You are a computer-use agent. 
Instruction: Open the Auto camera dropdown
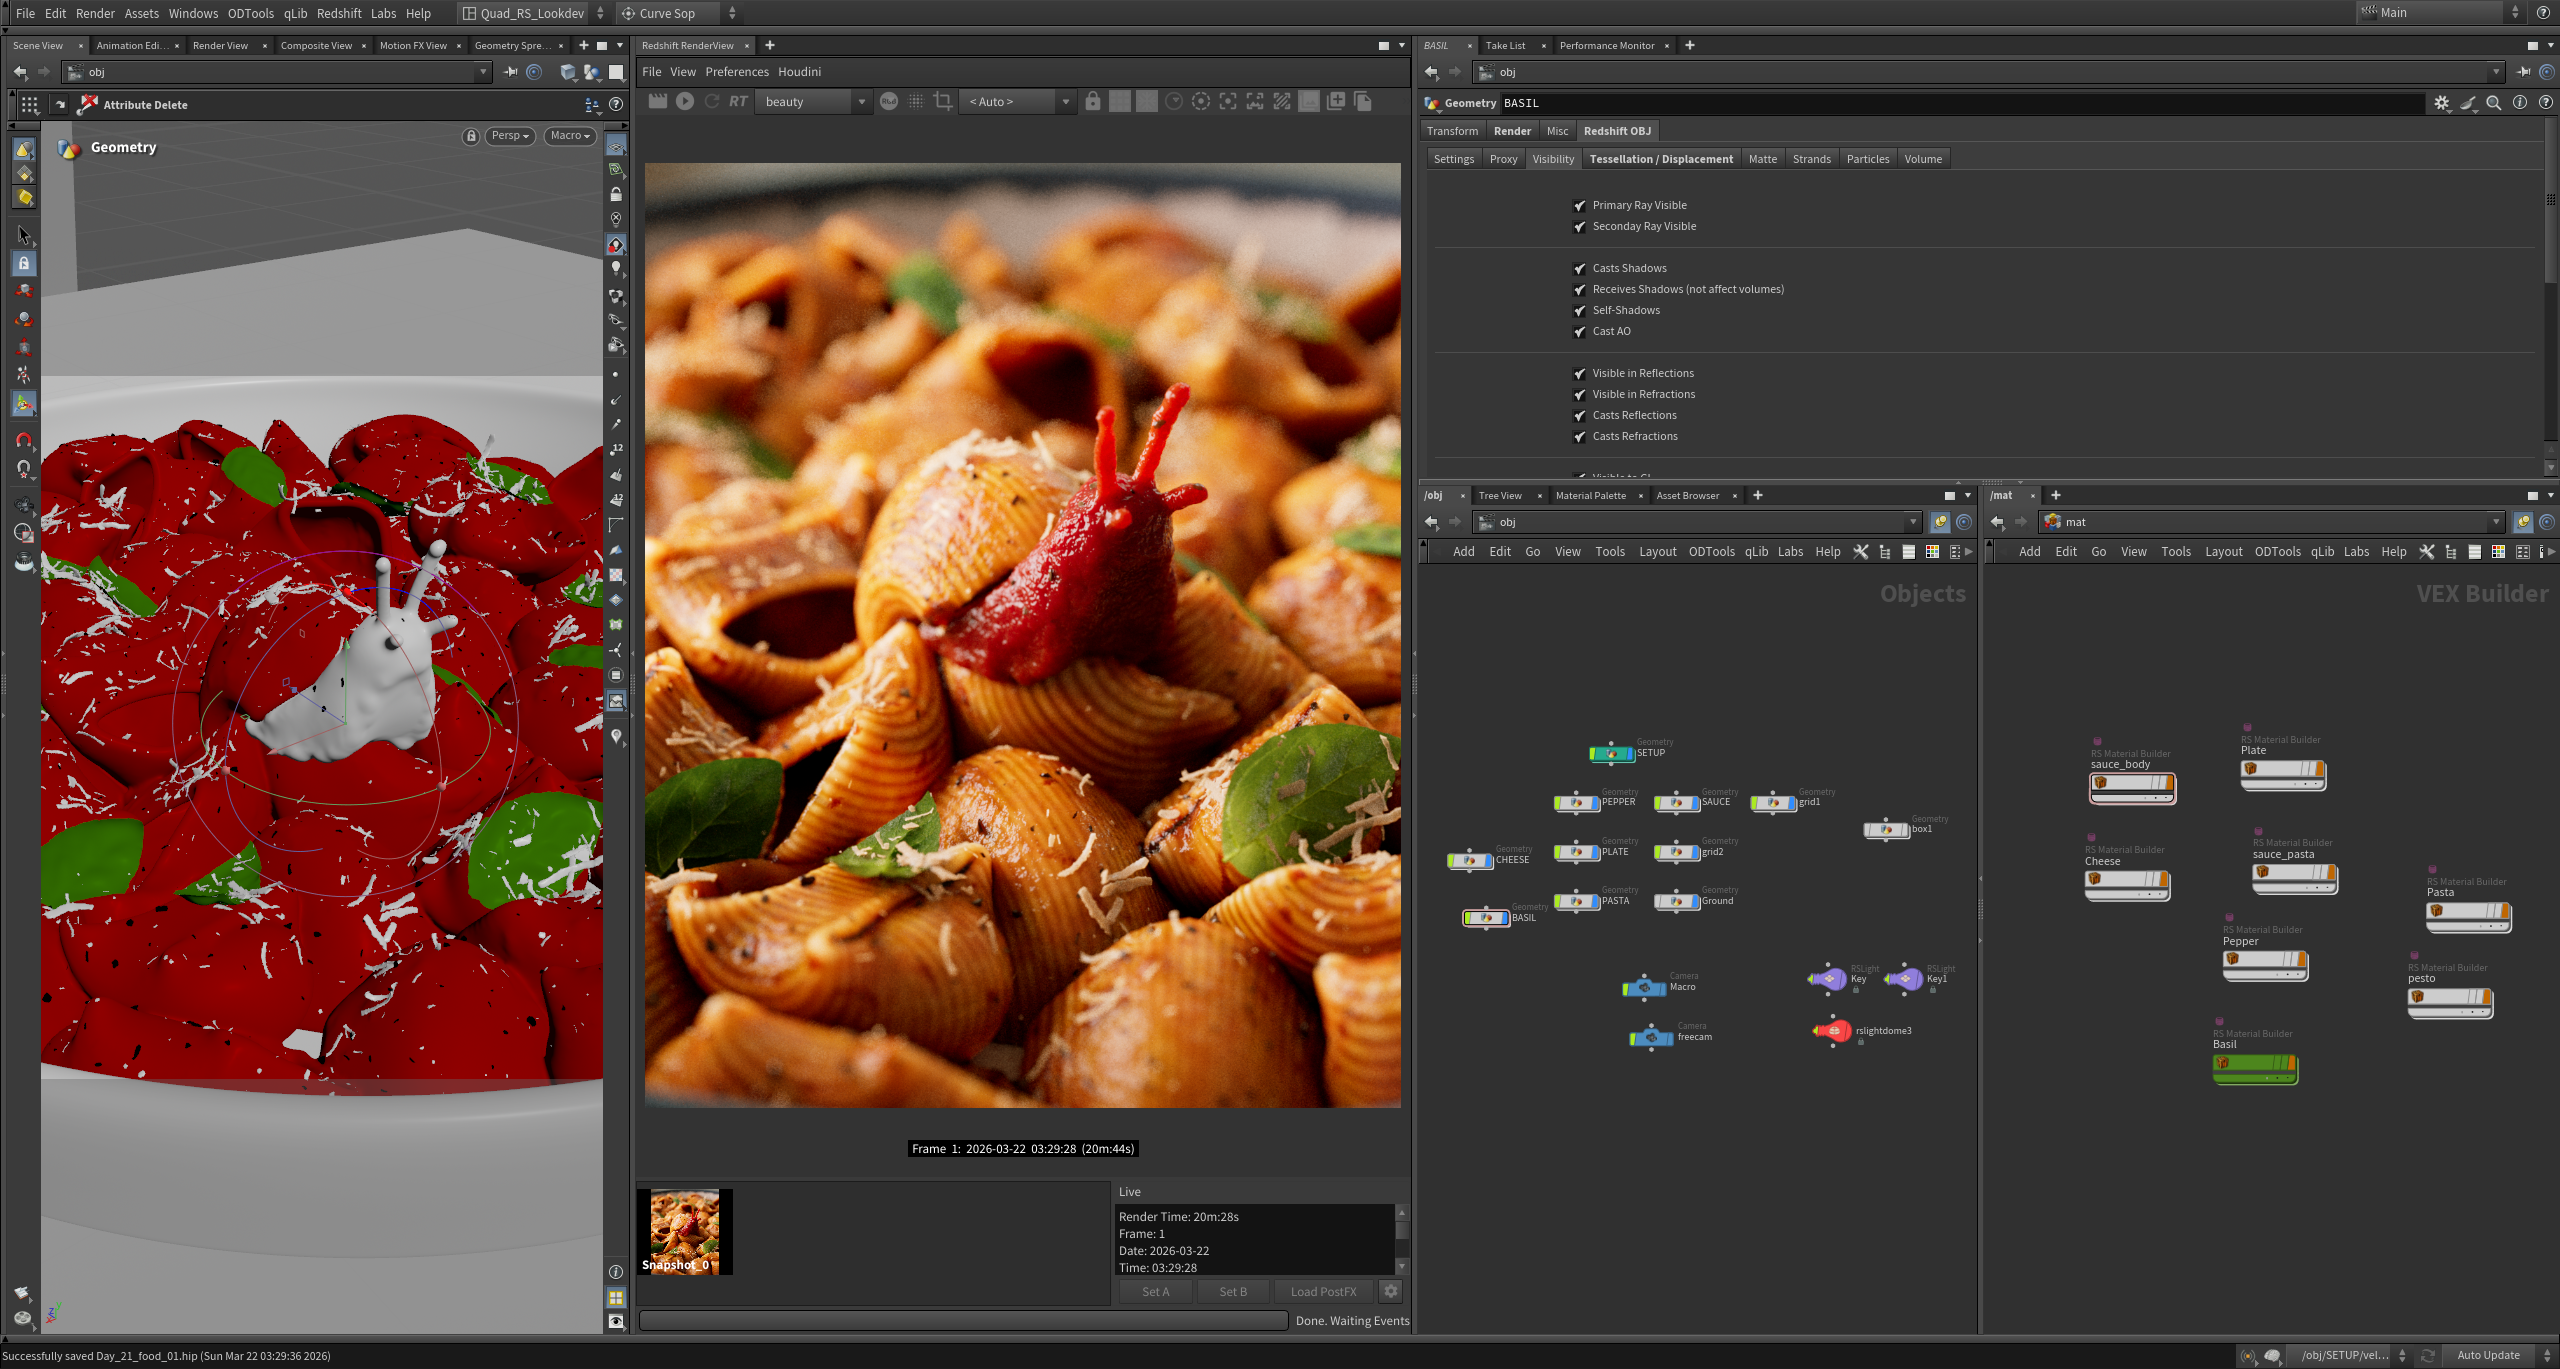coord(1017,101)
